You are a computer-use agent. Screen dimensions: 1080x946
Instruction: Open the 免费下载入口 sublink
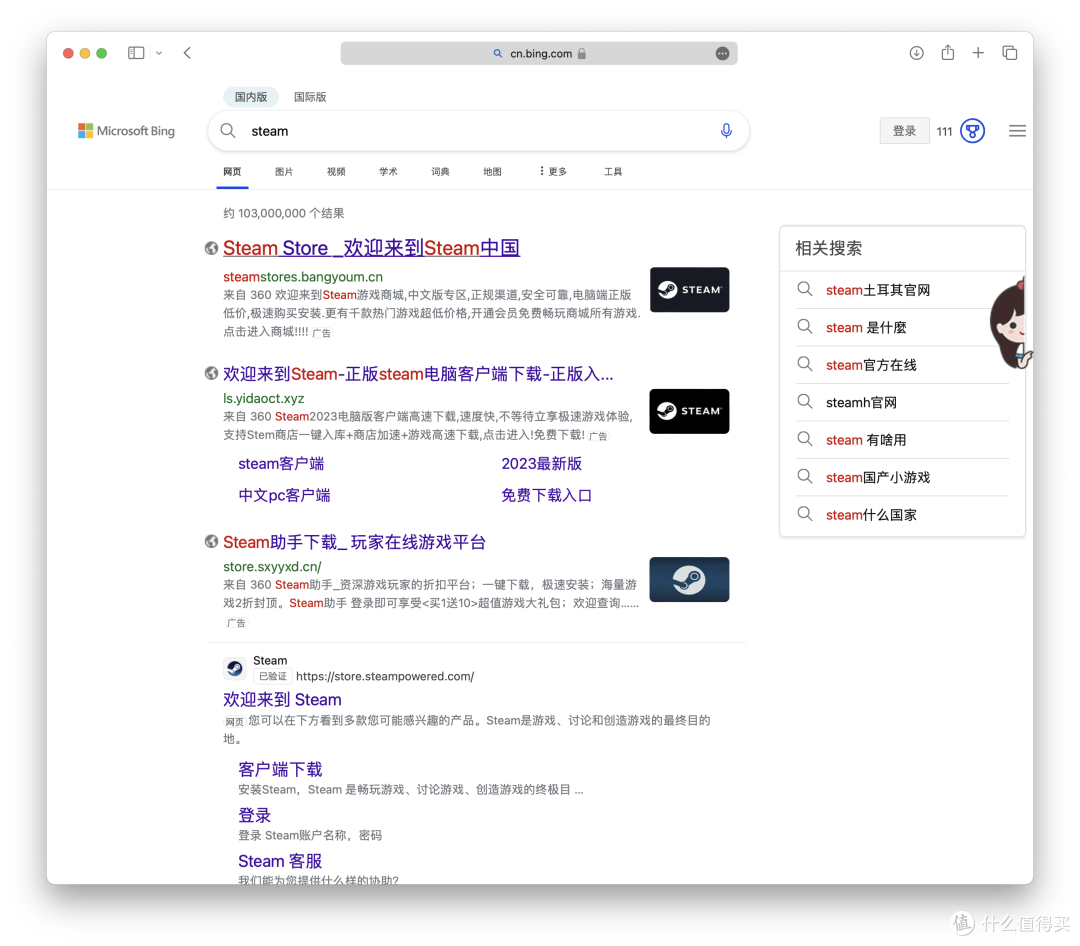pos(547,495)
